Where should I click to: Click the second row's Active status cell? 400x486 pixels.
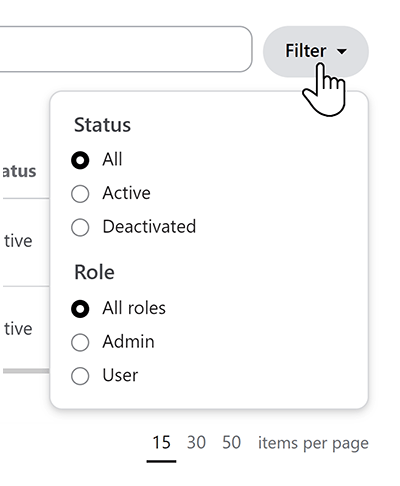18,329
